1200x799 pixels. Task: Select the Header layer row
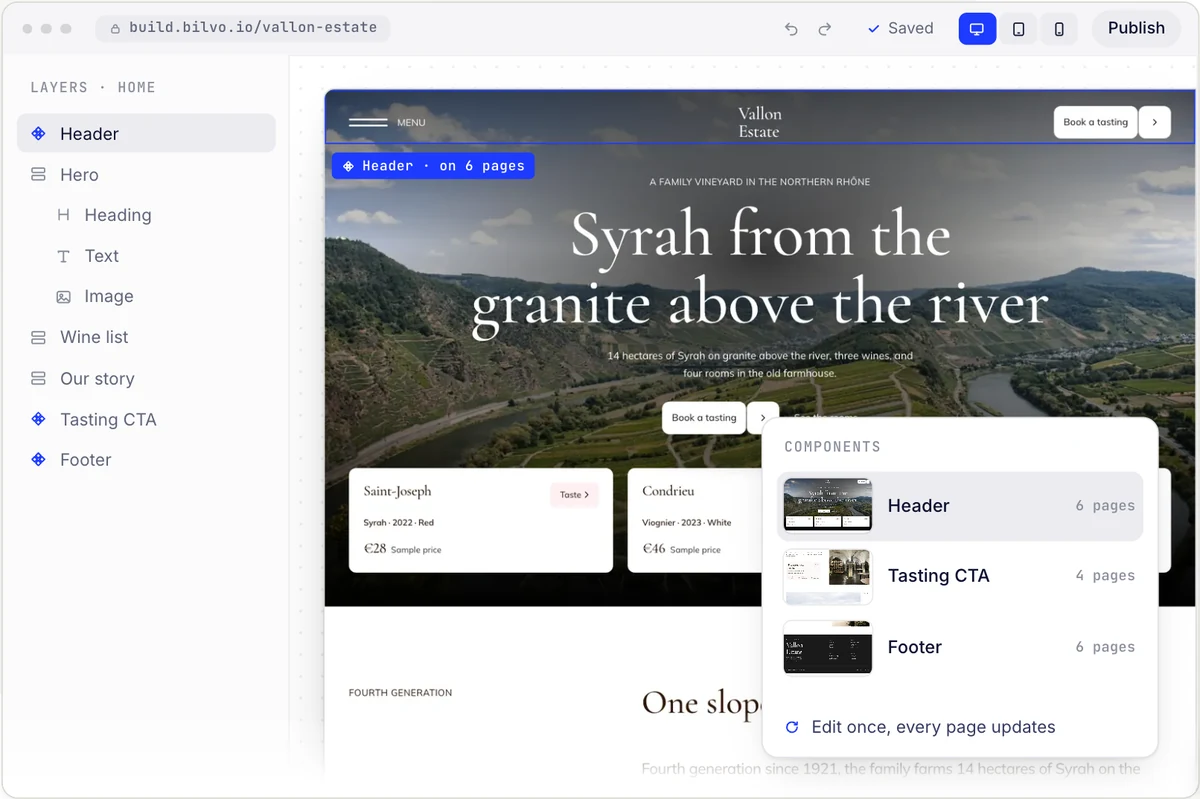click(146, 133)
